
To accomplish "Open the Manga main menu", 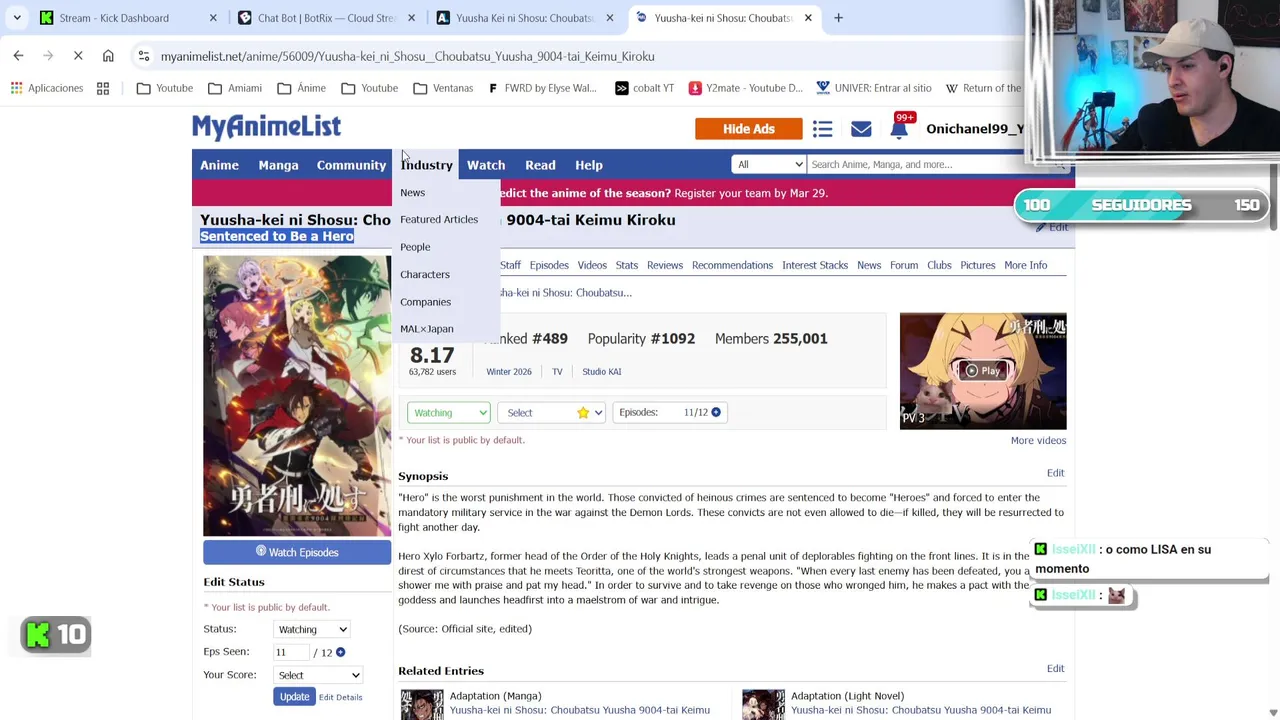I will click(x=278, y=165).
